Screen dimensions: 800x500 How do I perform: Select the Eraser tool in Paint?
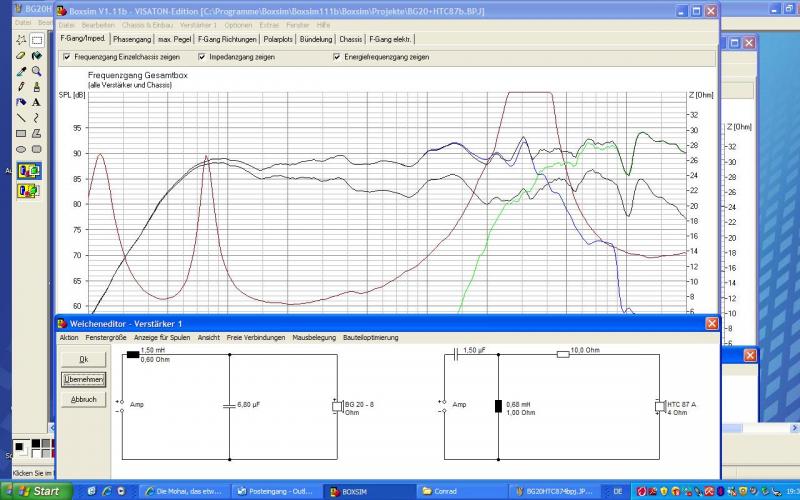tap(21, 56)
